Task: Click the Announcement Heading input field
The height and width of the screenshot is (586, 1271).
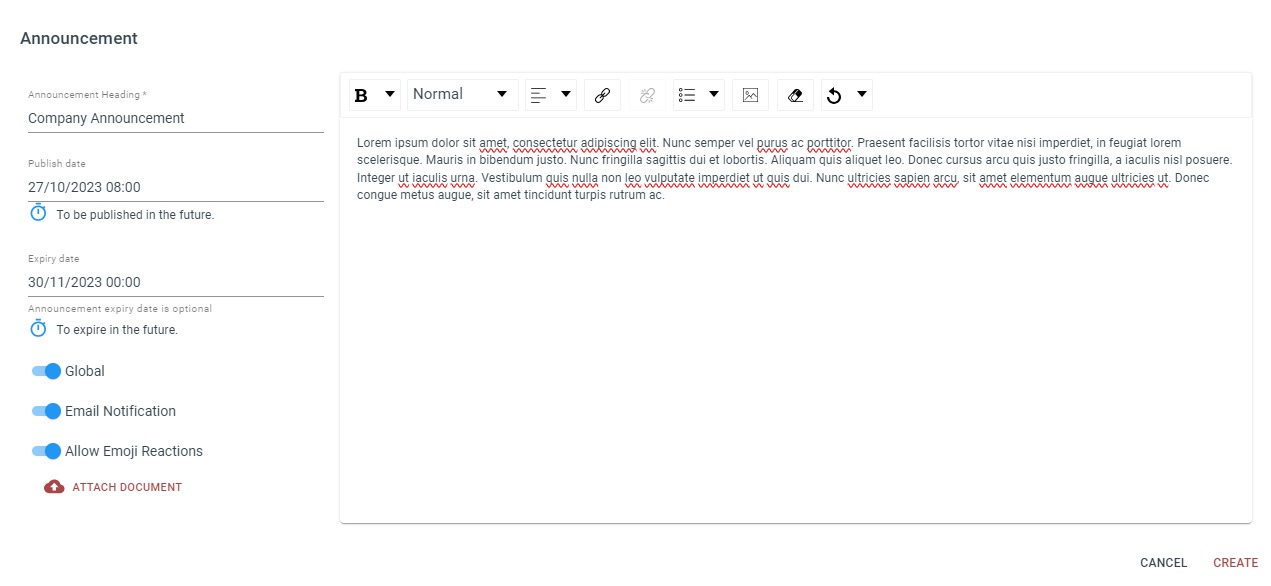Action: click(x=176, y=118)
